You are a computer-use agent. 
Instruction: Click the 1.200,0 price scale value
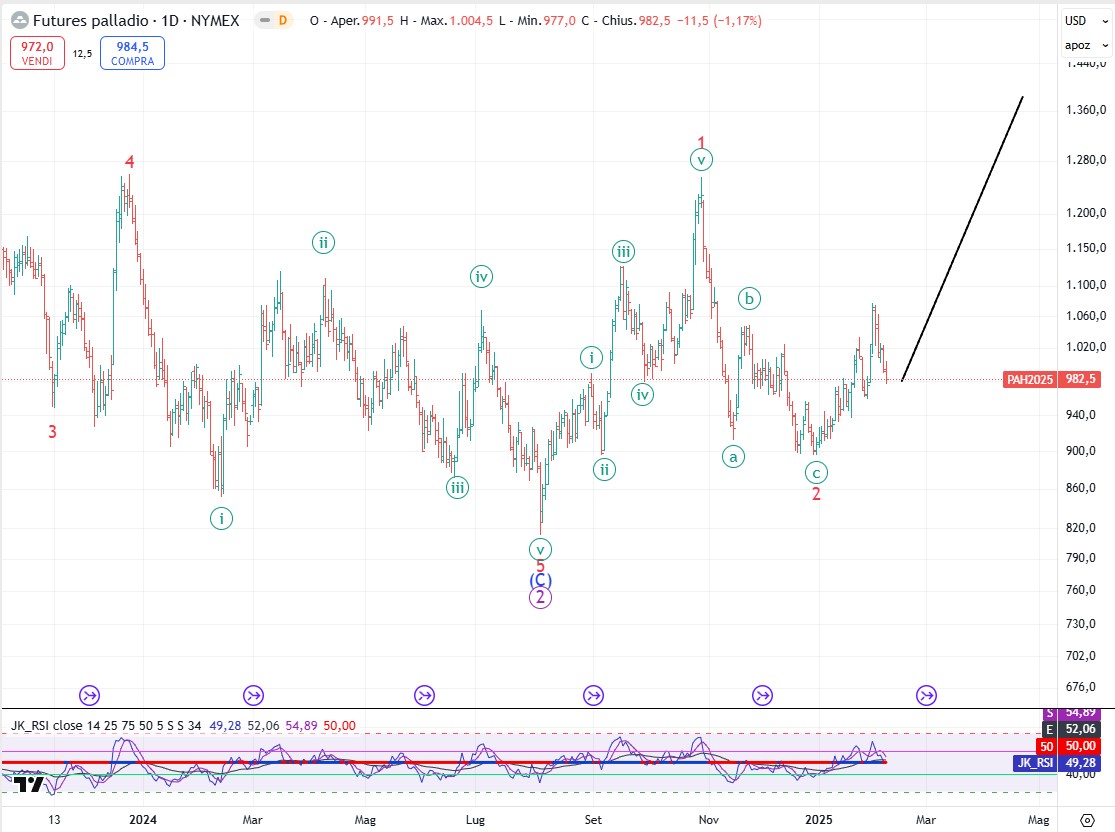(1086, 213)
